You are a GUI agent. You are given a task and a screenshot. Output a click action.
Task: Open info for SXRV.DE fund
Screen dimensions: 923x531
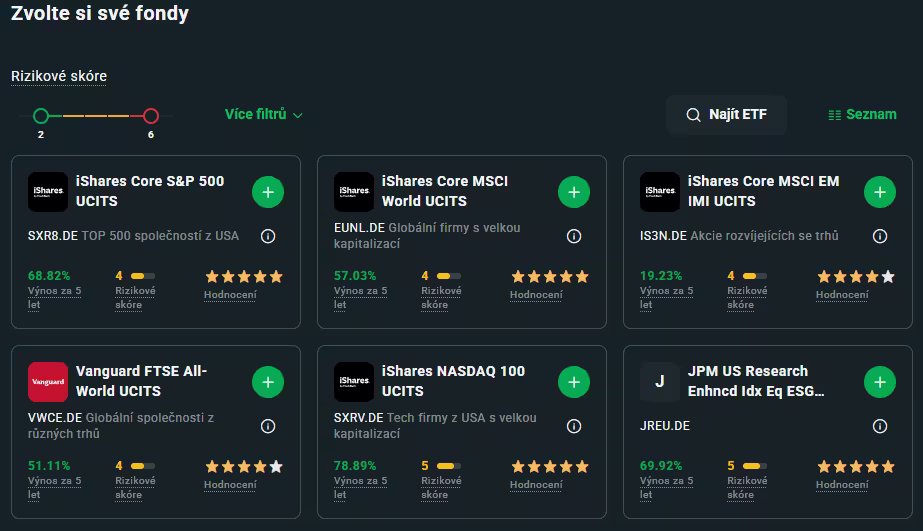[574, 426]
